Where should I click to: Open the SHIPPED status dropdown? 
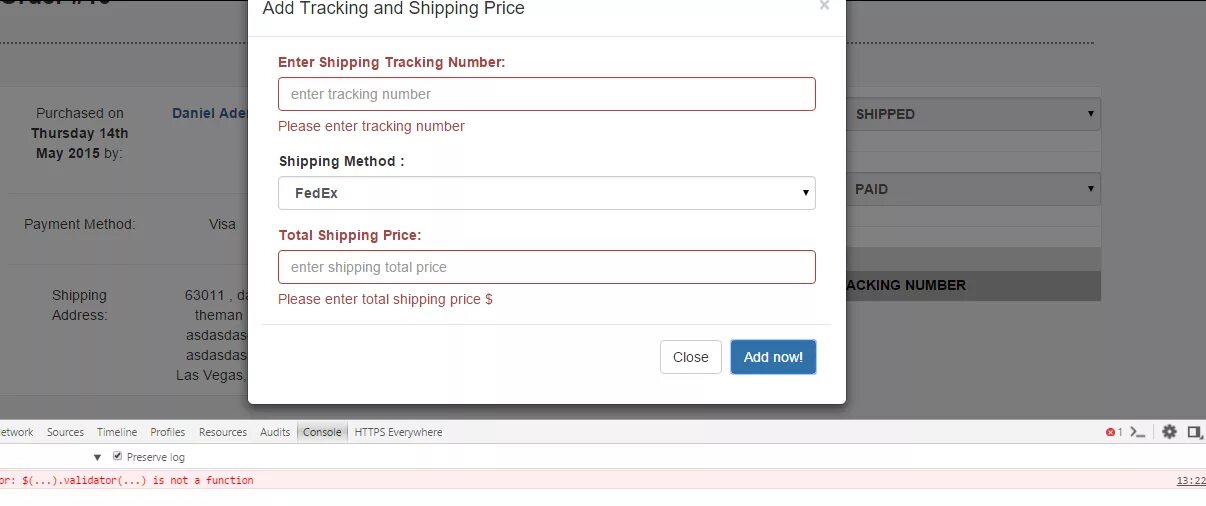972,114
